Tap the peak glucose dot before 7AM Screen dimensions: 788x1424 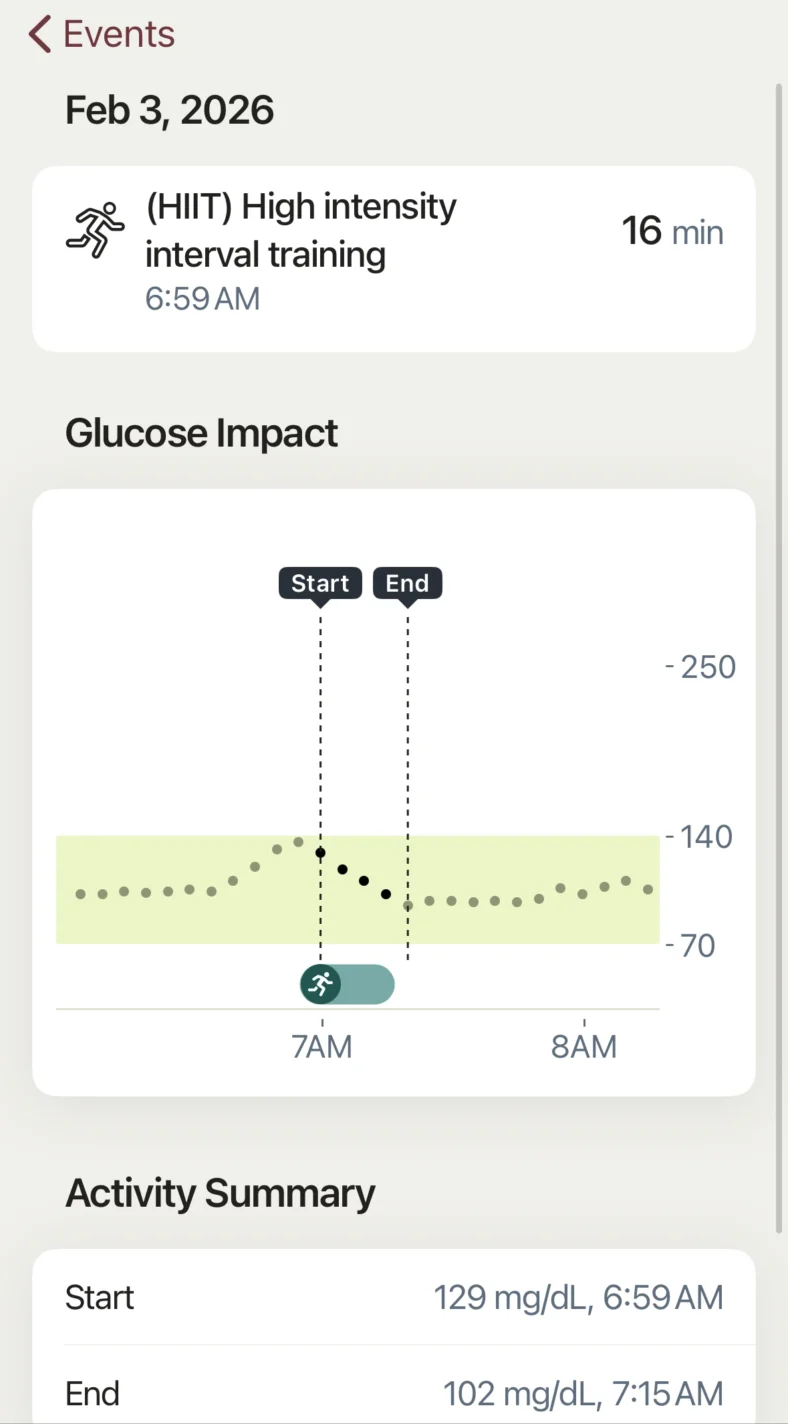298,842
